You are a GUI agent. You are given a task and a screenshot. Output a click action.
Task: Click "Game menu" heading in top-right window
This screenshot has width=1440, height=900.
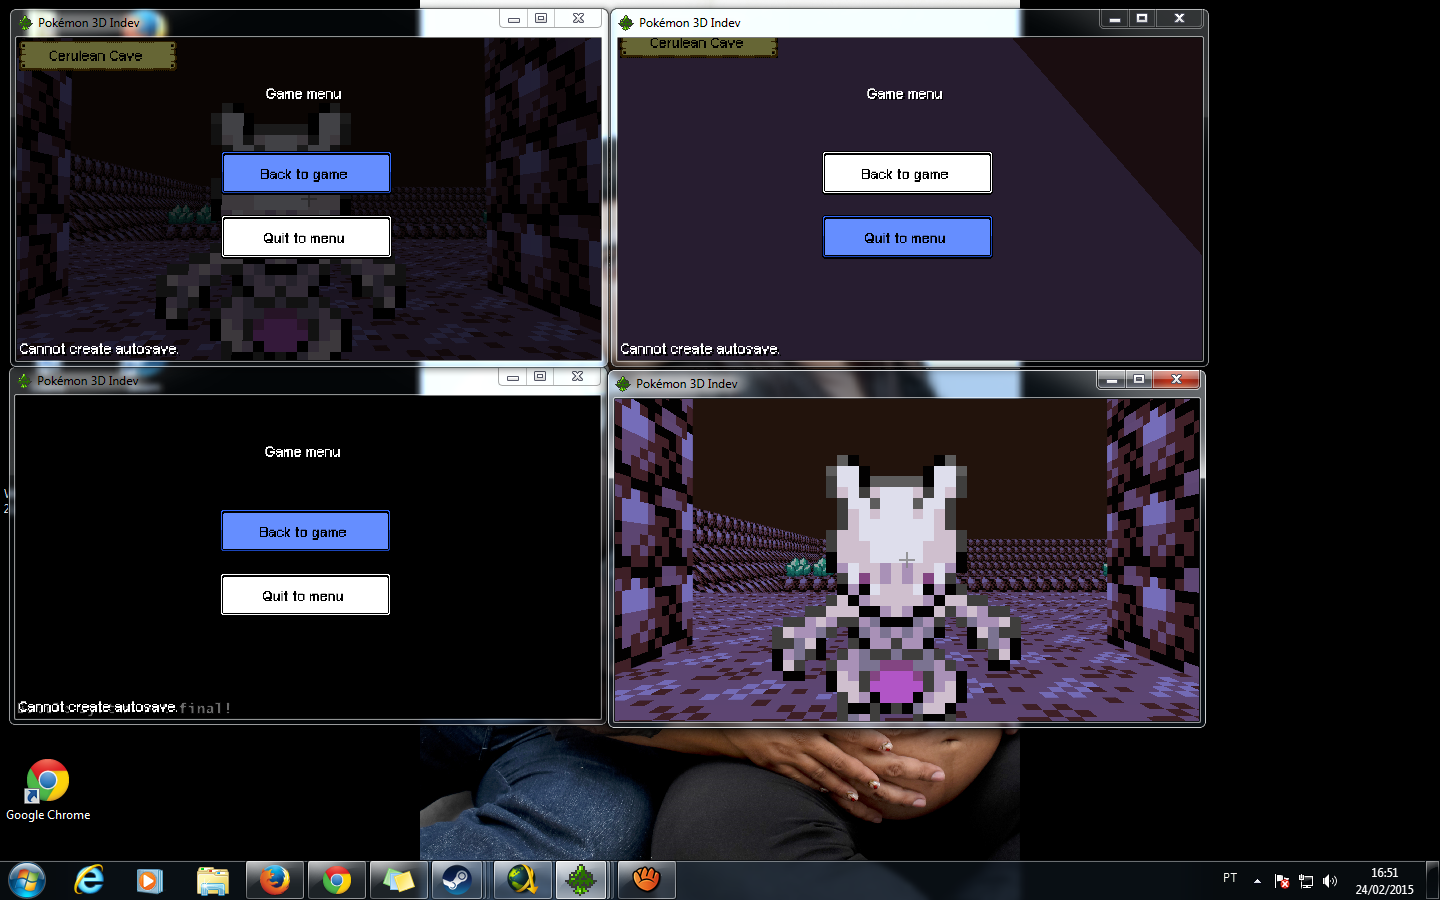coord(905,94)
